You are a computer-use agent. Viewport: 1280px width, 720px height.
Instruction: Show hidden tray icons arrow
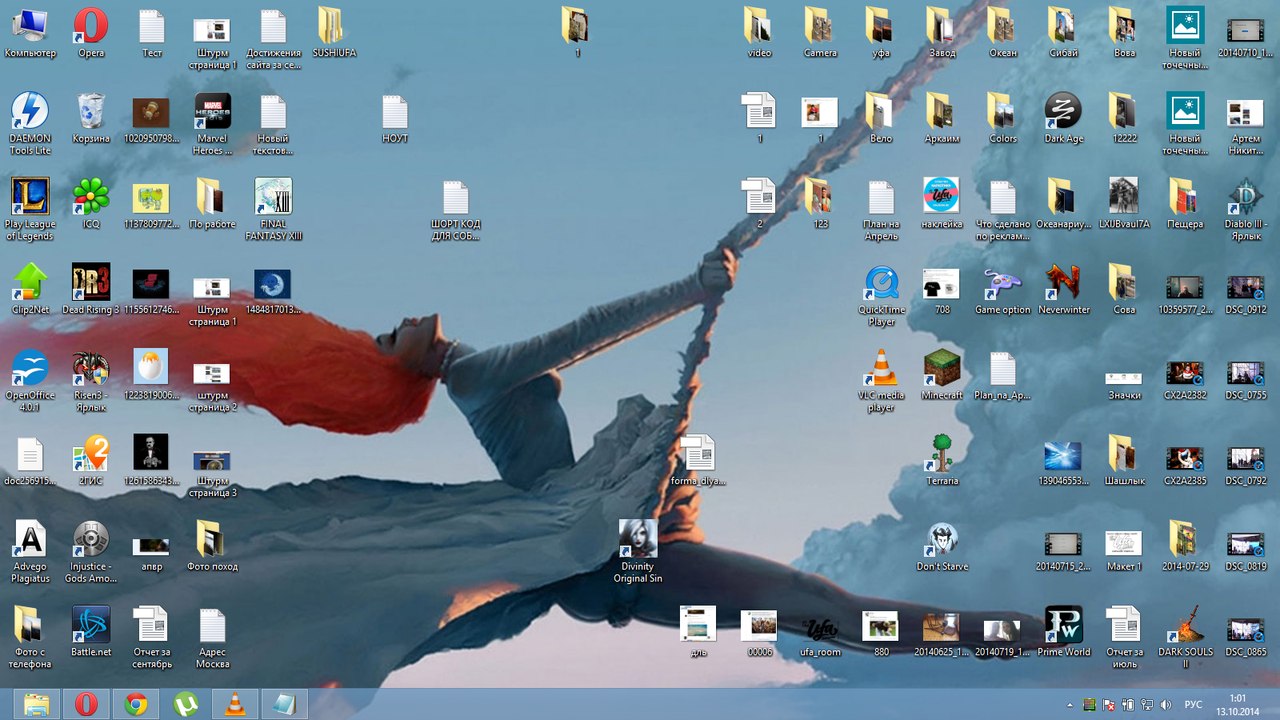pos(1070,705)
